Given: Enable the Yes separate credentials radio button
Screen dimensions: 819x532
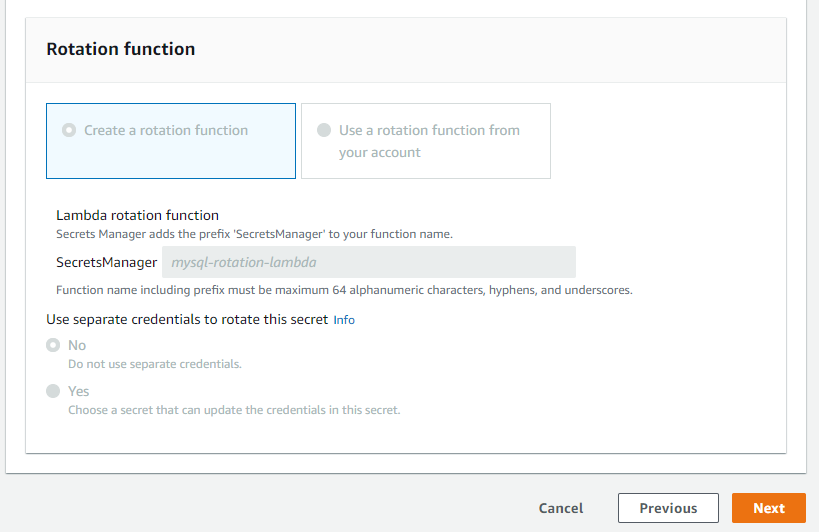Looking at the screenshot, I should pyautogui.click(x=53, y=391).
